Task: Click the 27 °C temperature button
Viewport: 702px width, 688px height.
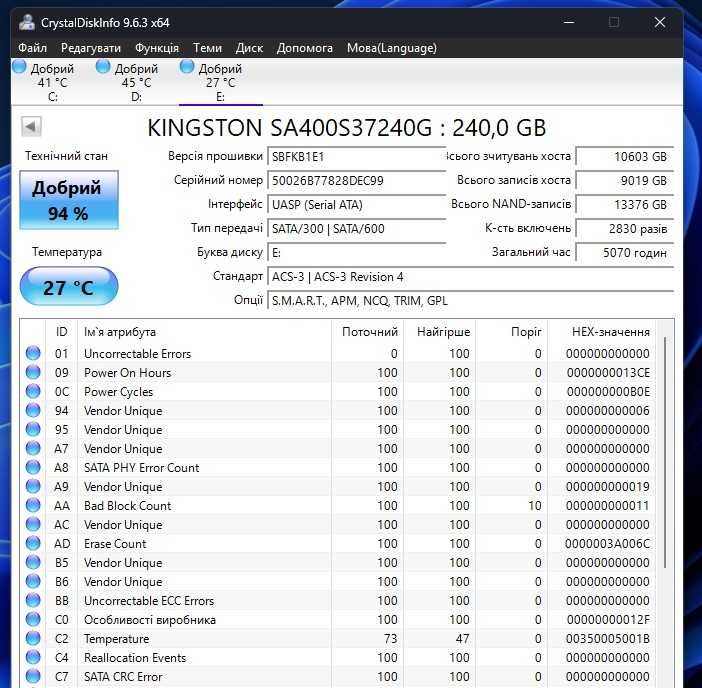Action: point(68,286)
